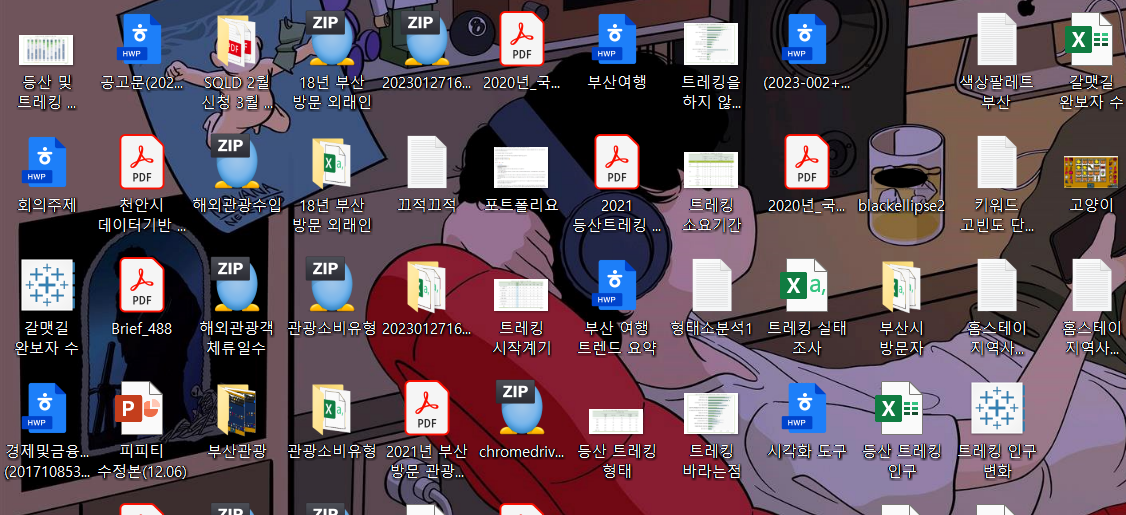Select the 18년 부산 방문 외래인 ZIP archive
Image resolution: width=1126 pixels, height=515 pixels.
coord(332,40)
